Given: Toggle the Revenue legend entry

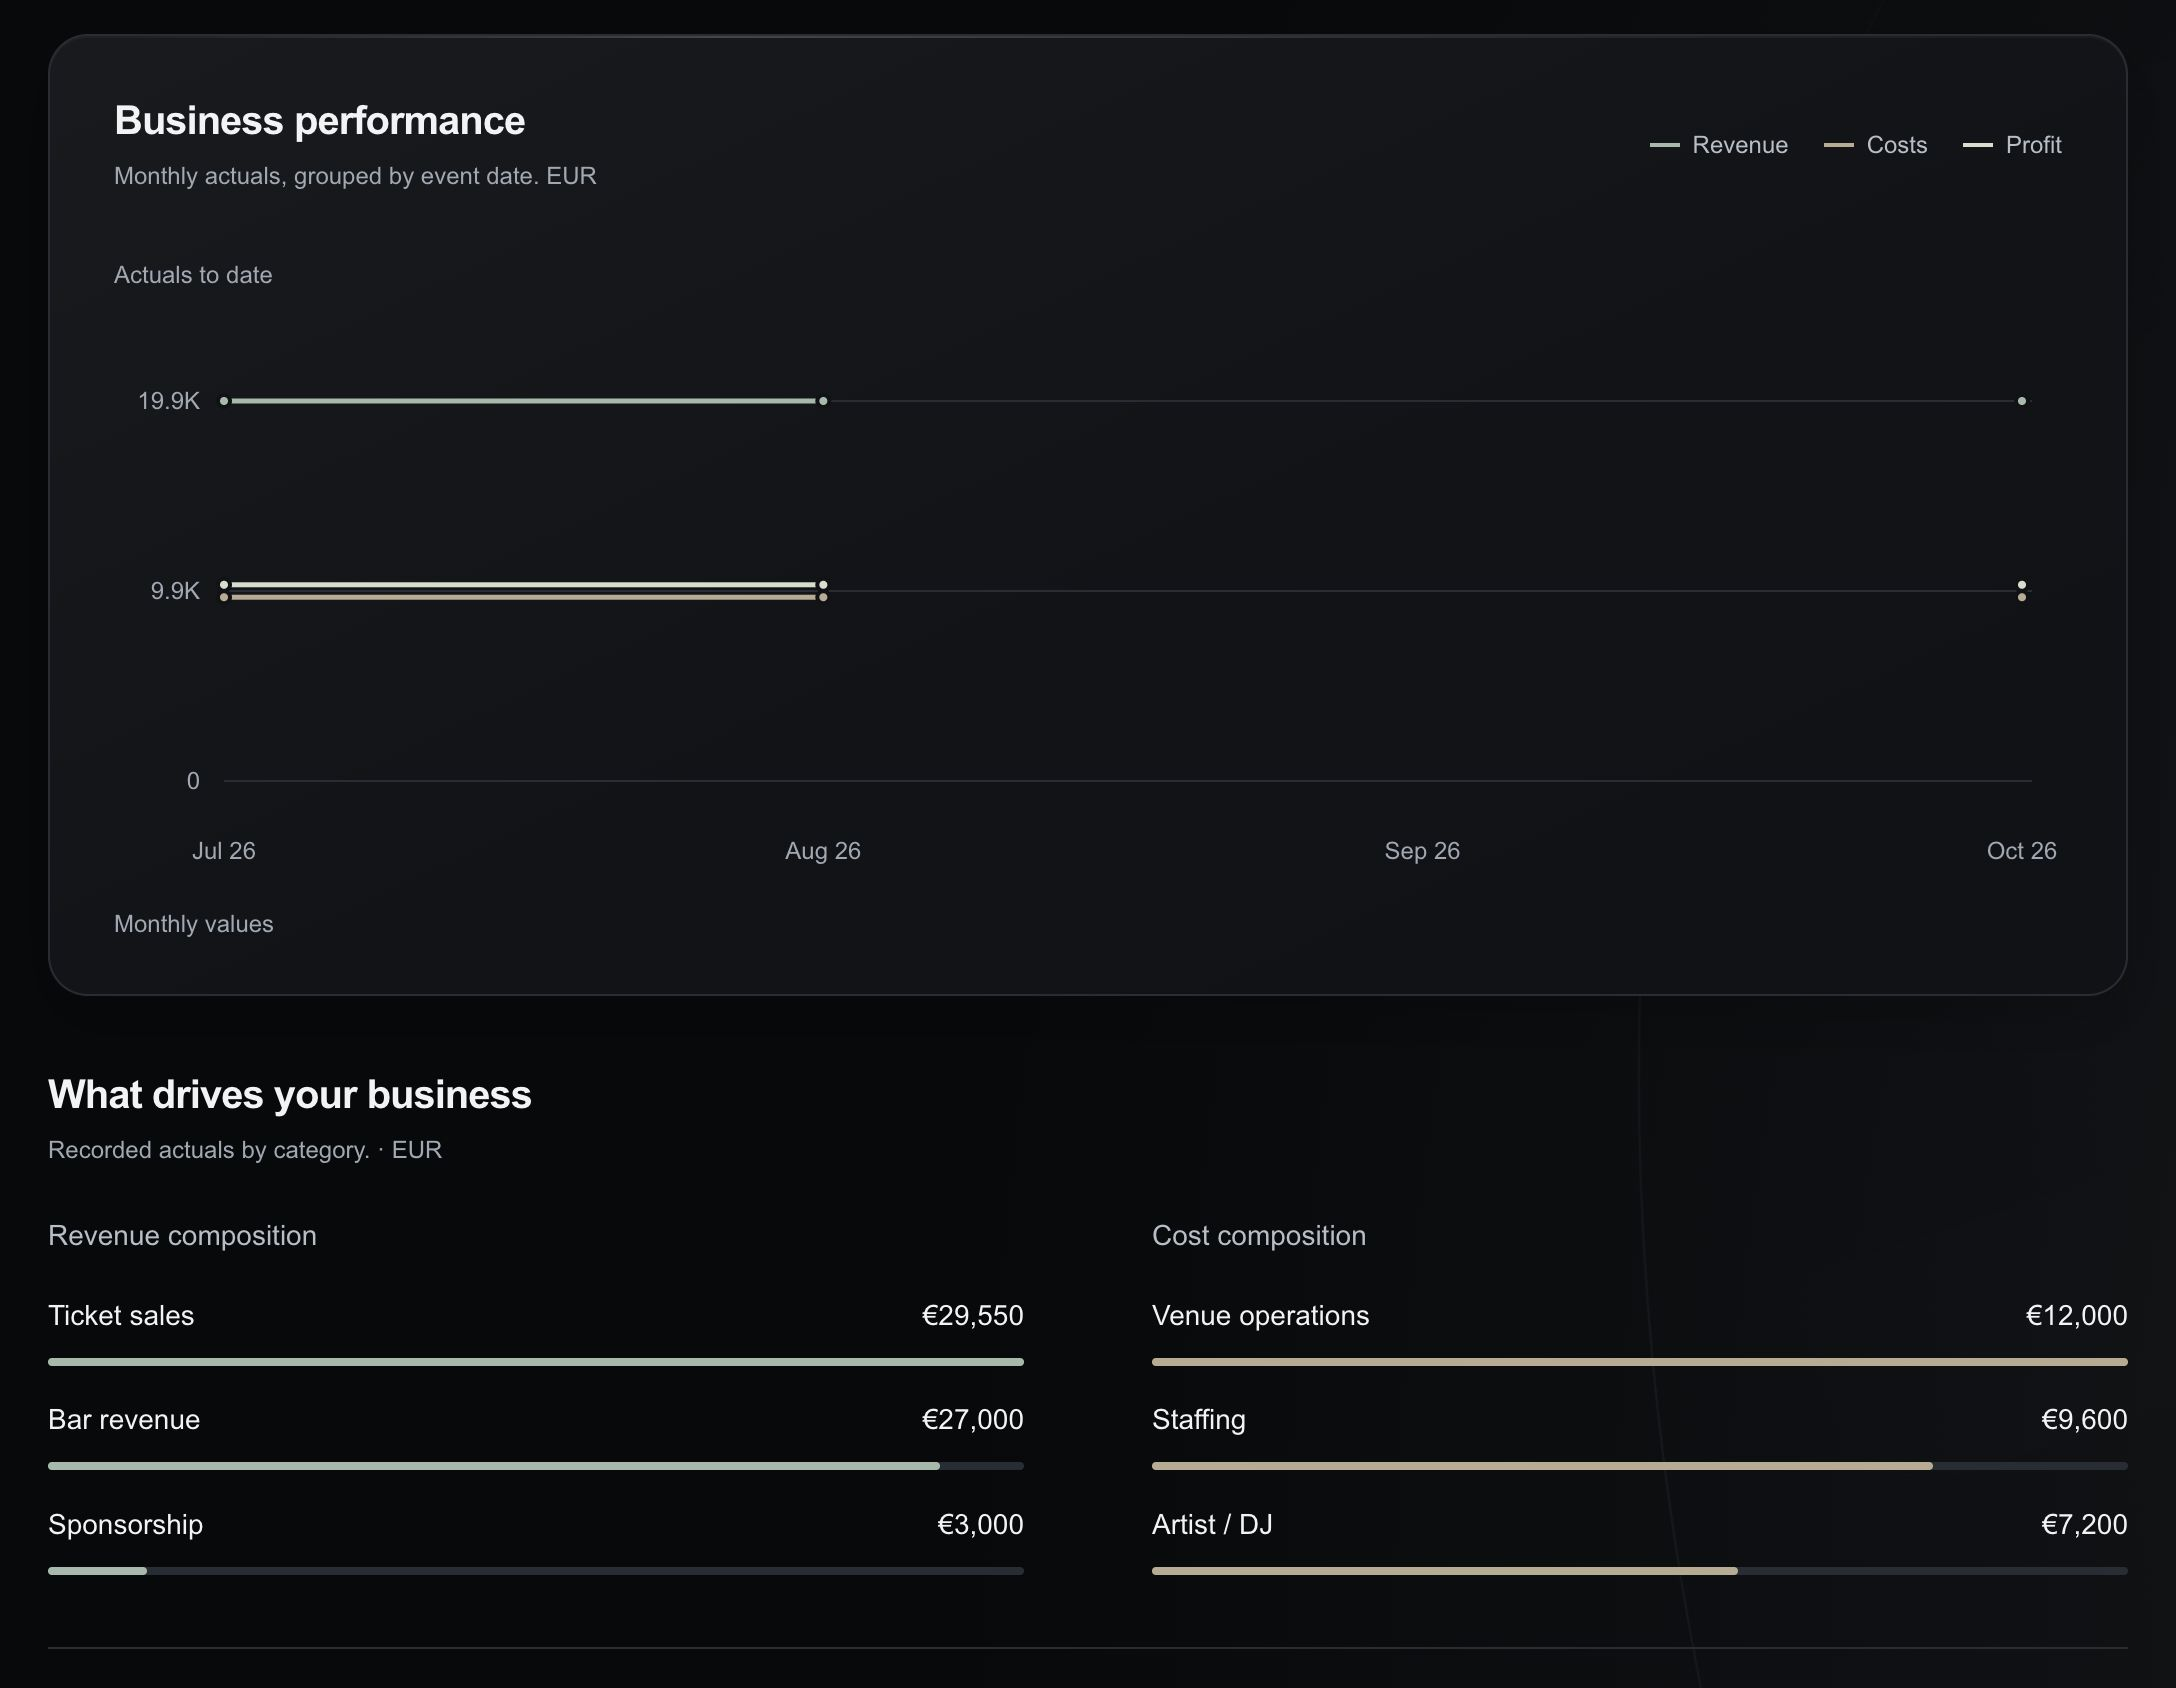Looking at the screenshot, I should click(1718, 145).
